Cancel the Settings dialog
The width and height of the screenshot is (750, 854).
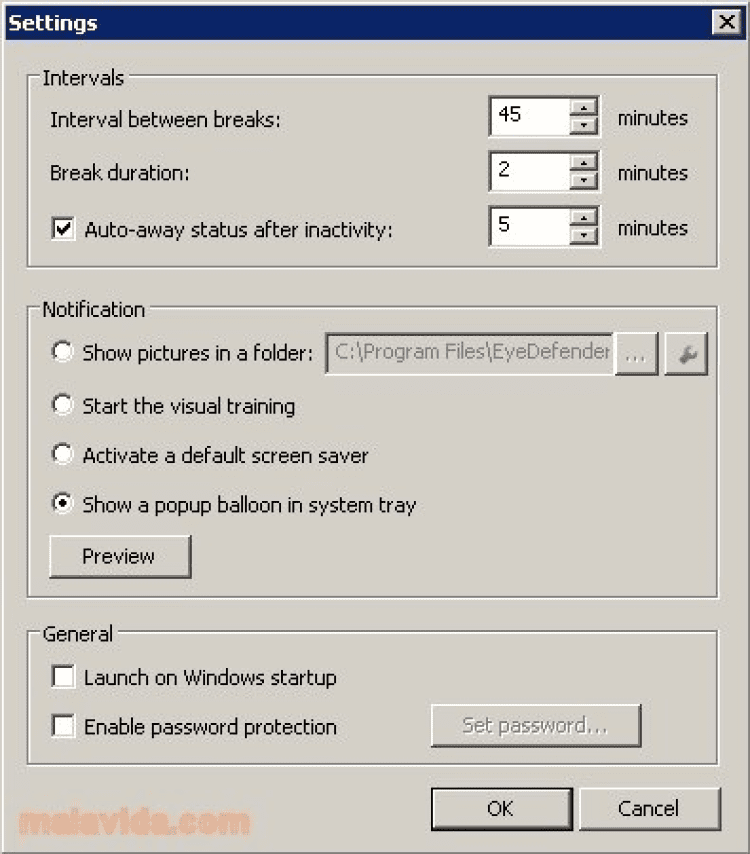coord(649,808)
